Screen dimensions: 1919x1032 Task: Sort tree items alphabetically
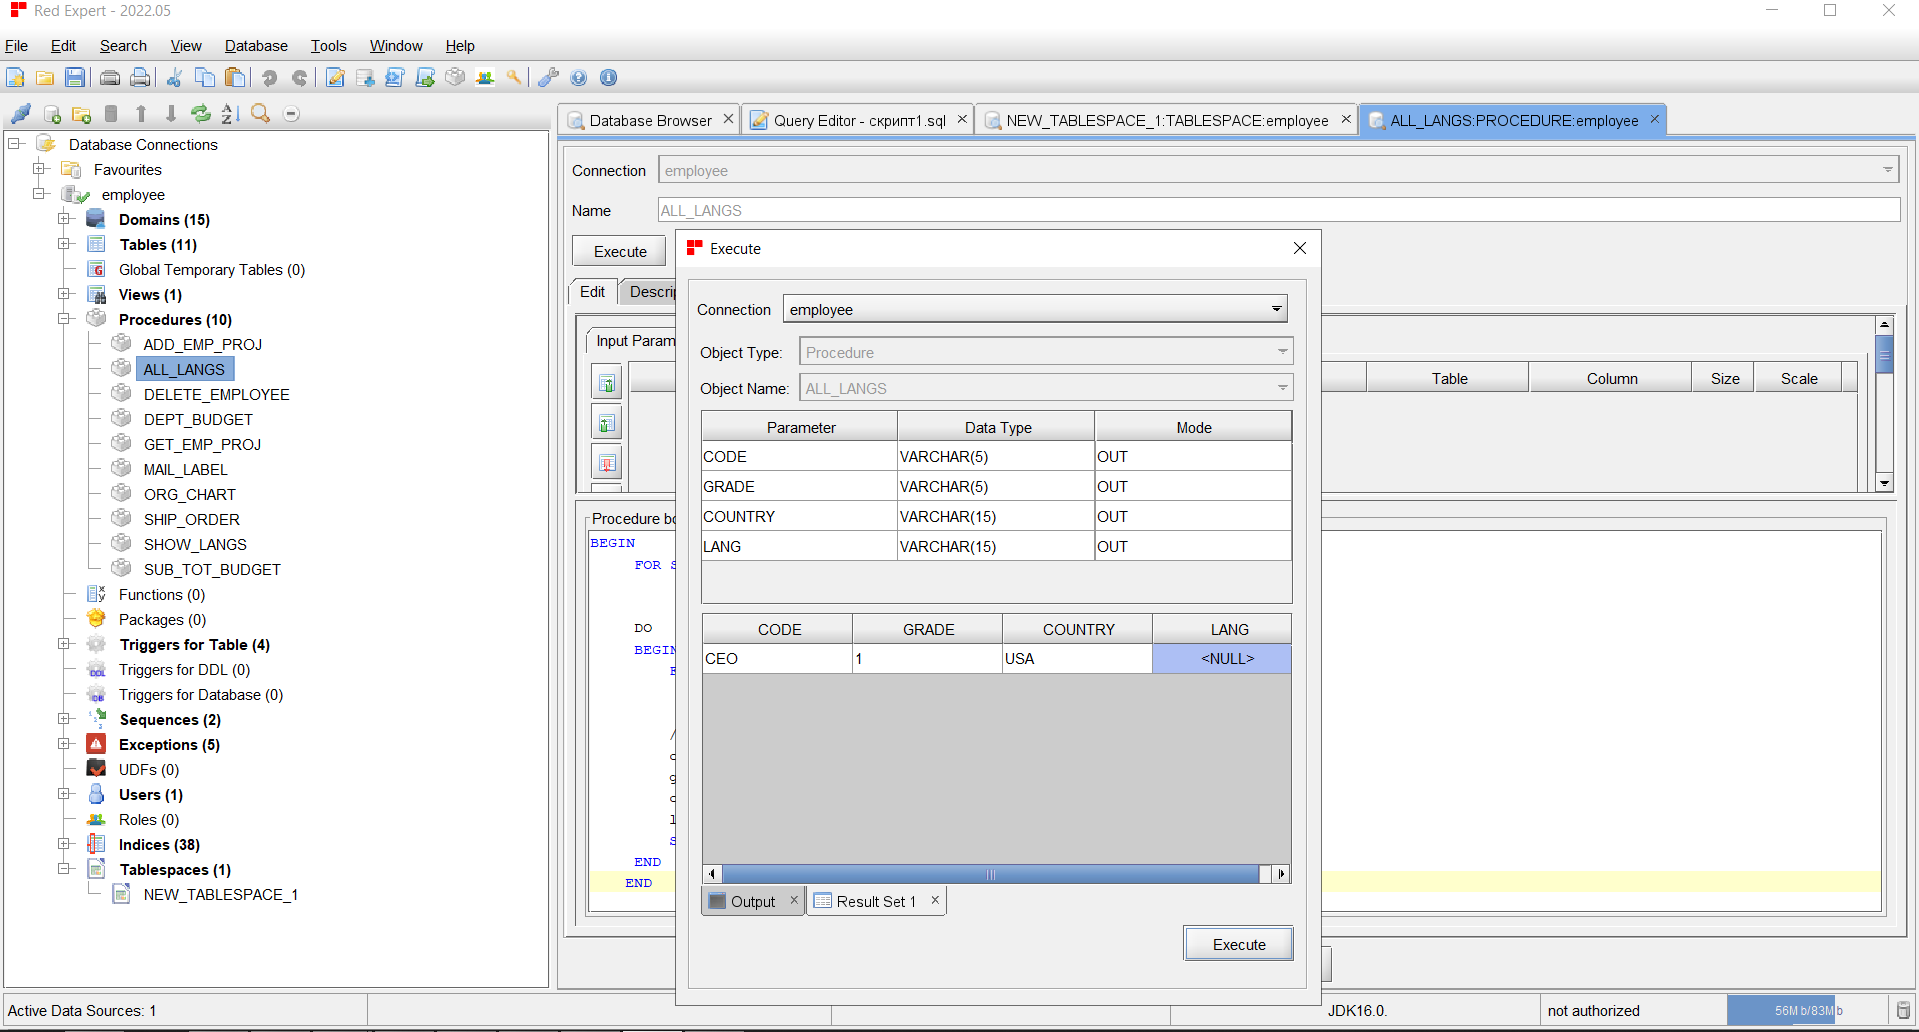228,113
